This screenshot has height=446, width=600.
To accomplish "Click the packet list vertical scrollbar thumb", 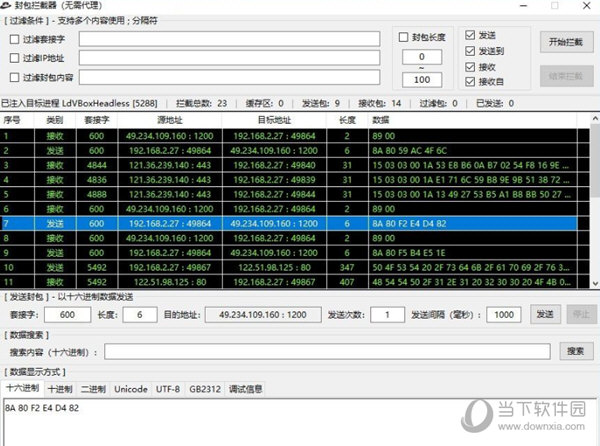I will point(595,160).
